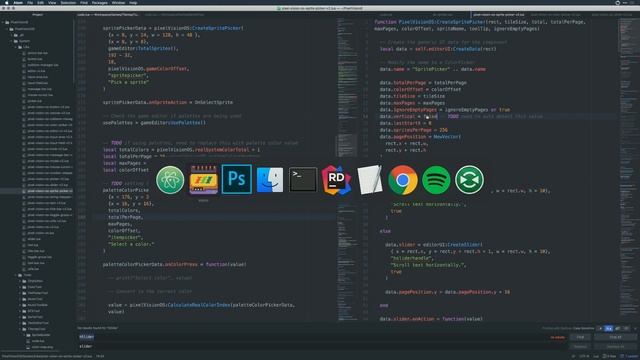The width and height of the screenshot is (640, 360).
Task: Click the Lua grammar selector in the status bar
Action: pyautogui.click(x=596, y=356)
